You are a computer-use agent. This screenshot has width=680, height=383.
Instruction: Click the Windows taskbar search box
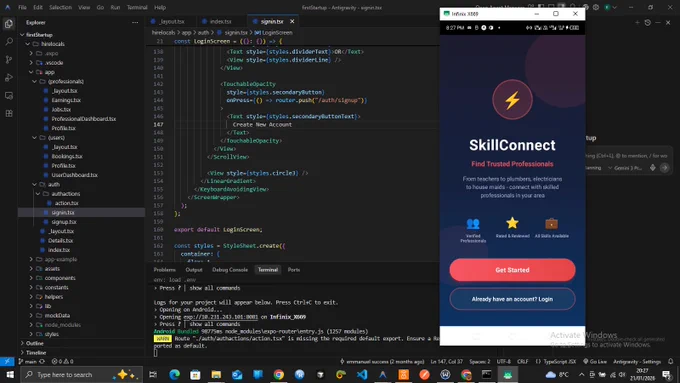(82, 374)
